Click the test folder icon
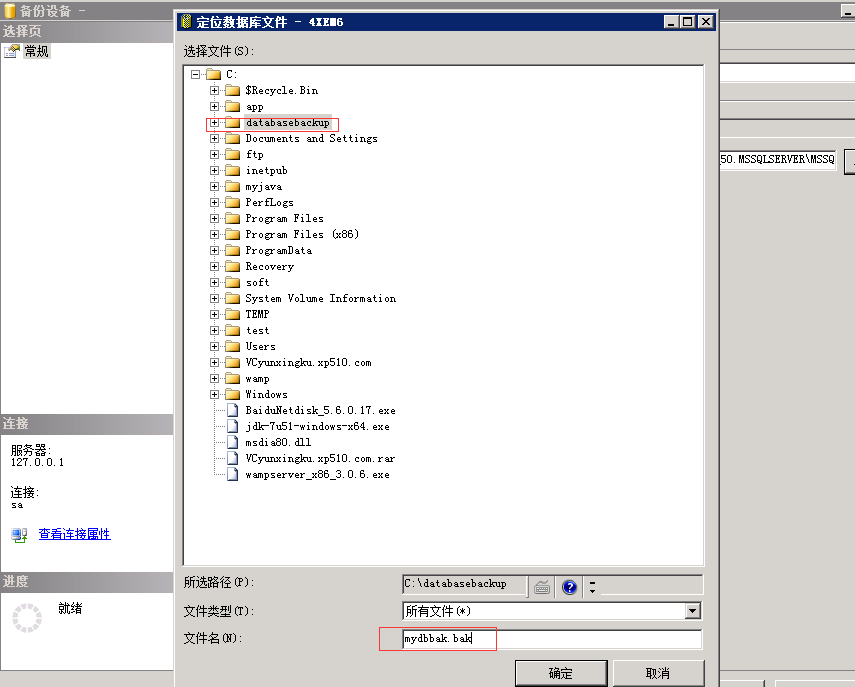Screen dimensions: 855x687 (x=233, y=330)
